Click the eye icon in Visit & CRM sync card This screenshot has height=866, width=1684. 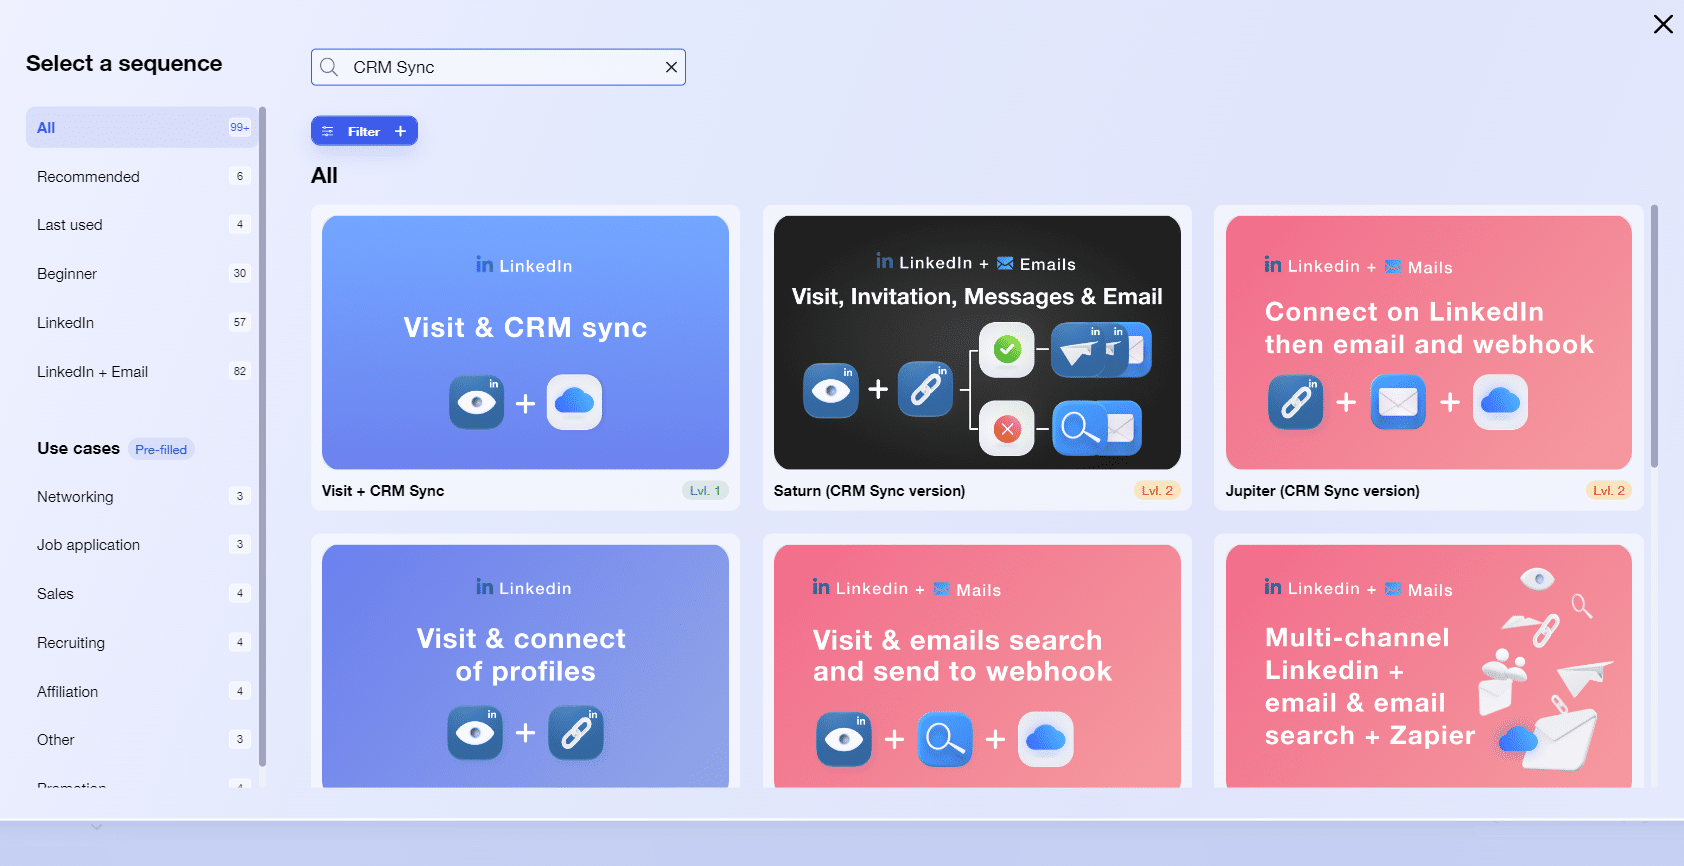pyautogui.click(x=477, y=402)
